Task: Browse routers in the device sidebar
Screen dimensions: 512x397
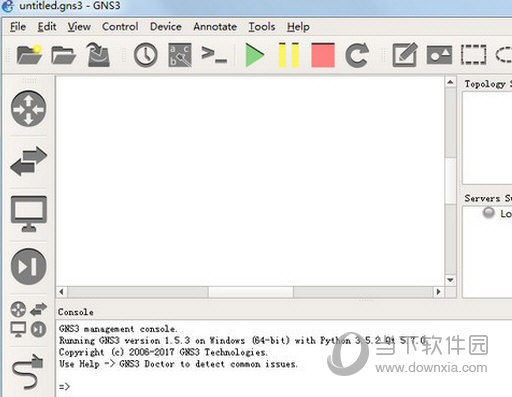Action: [x=29, y=109]
